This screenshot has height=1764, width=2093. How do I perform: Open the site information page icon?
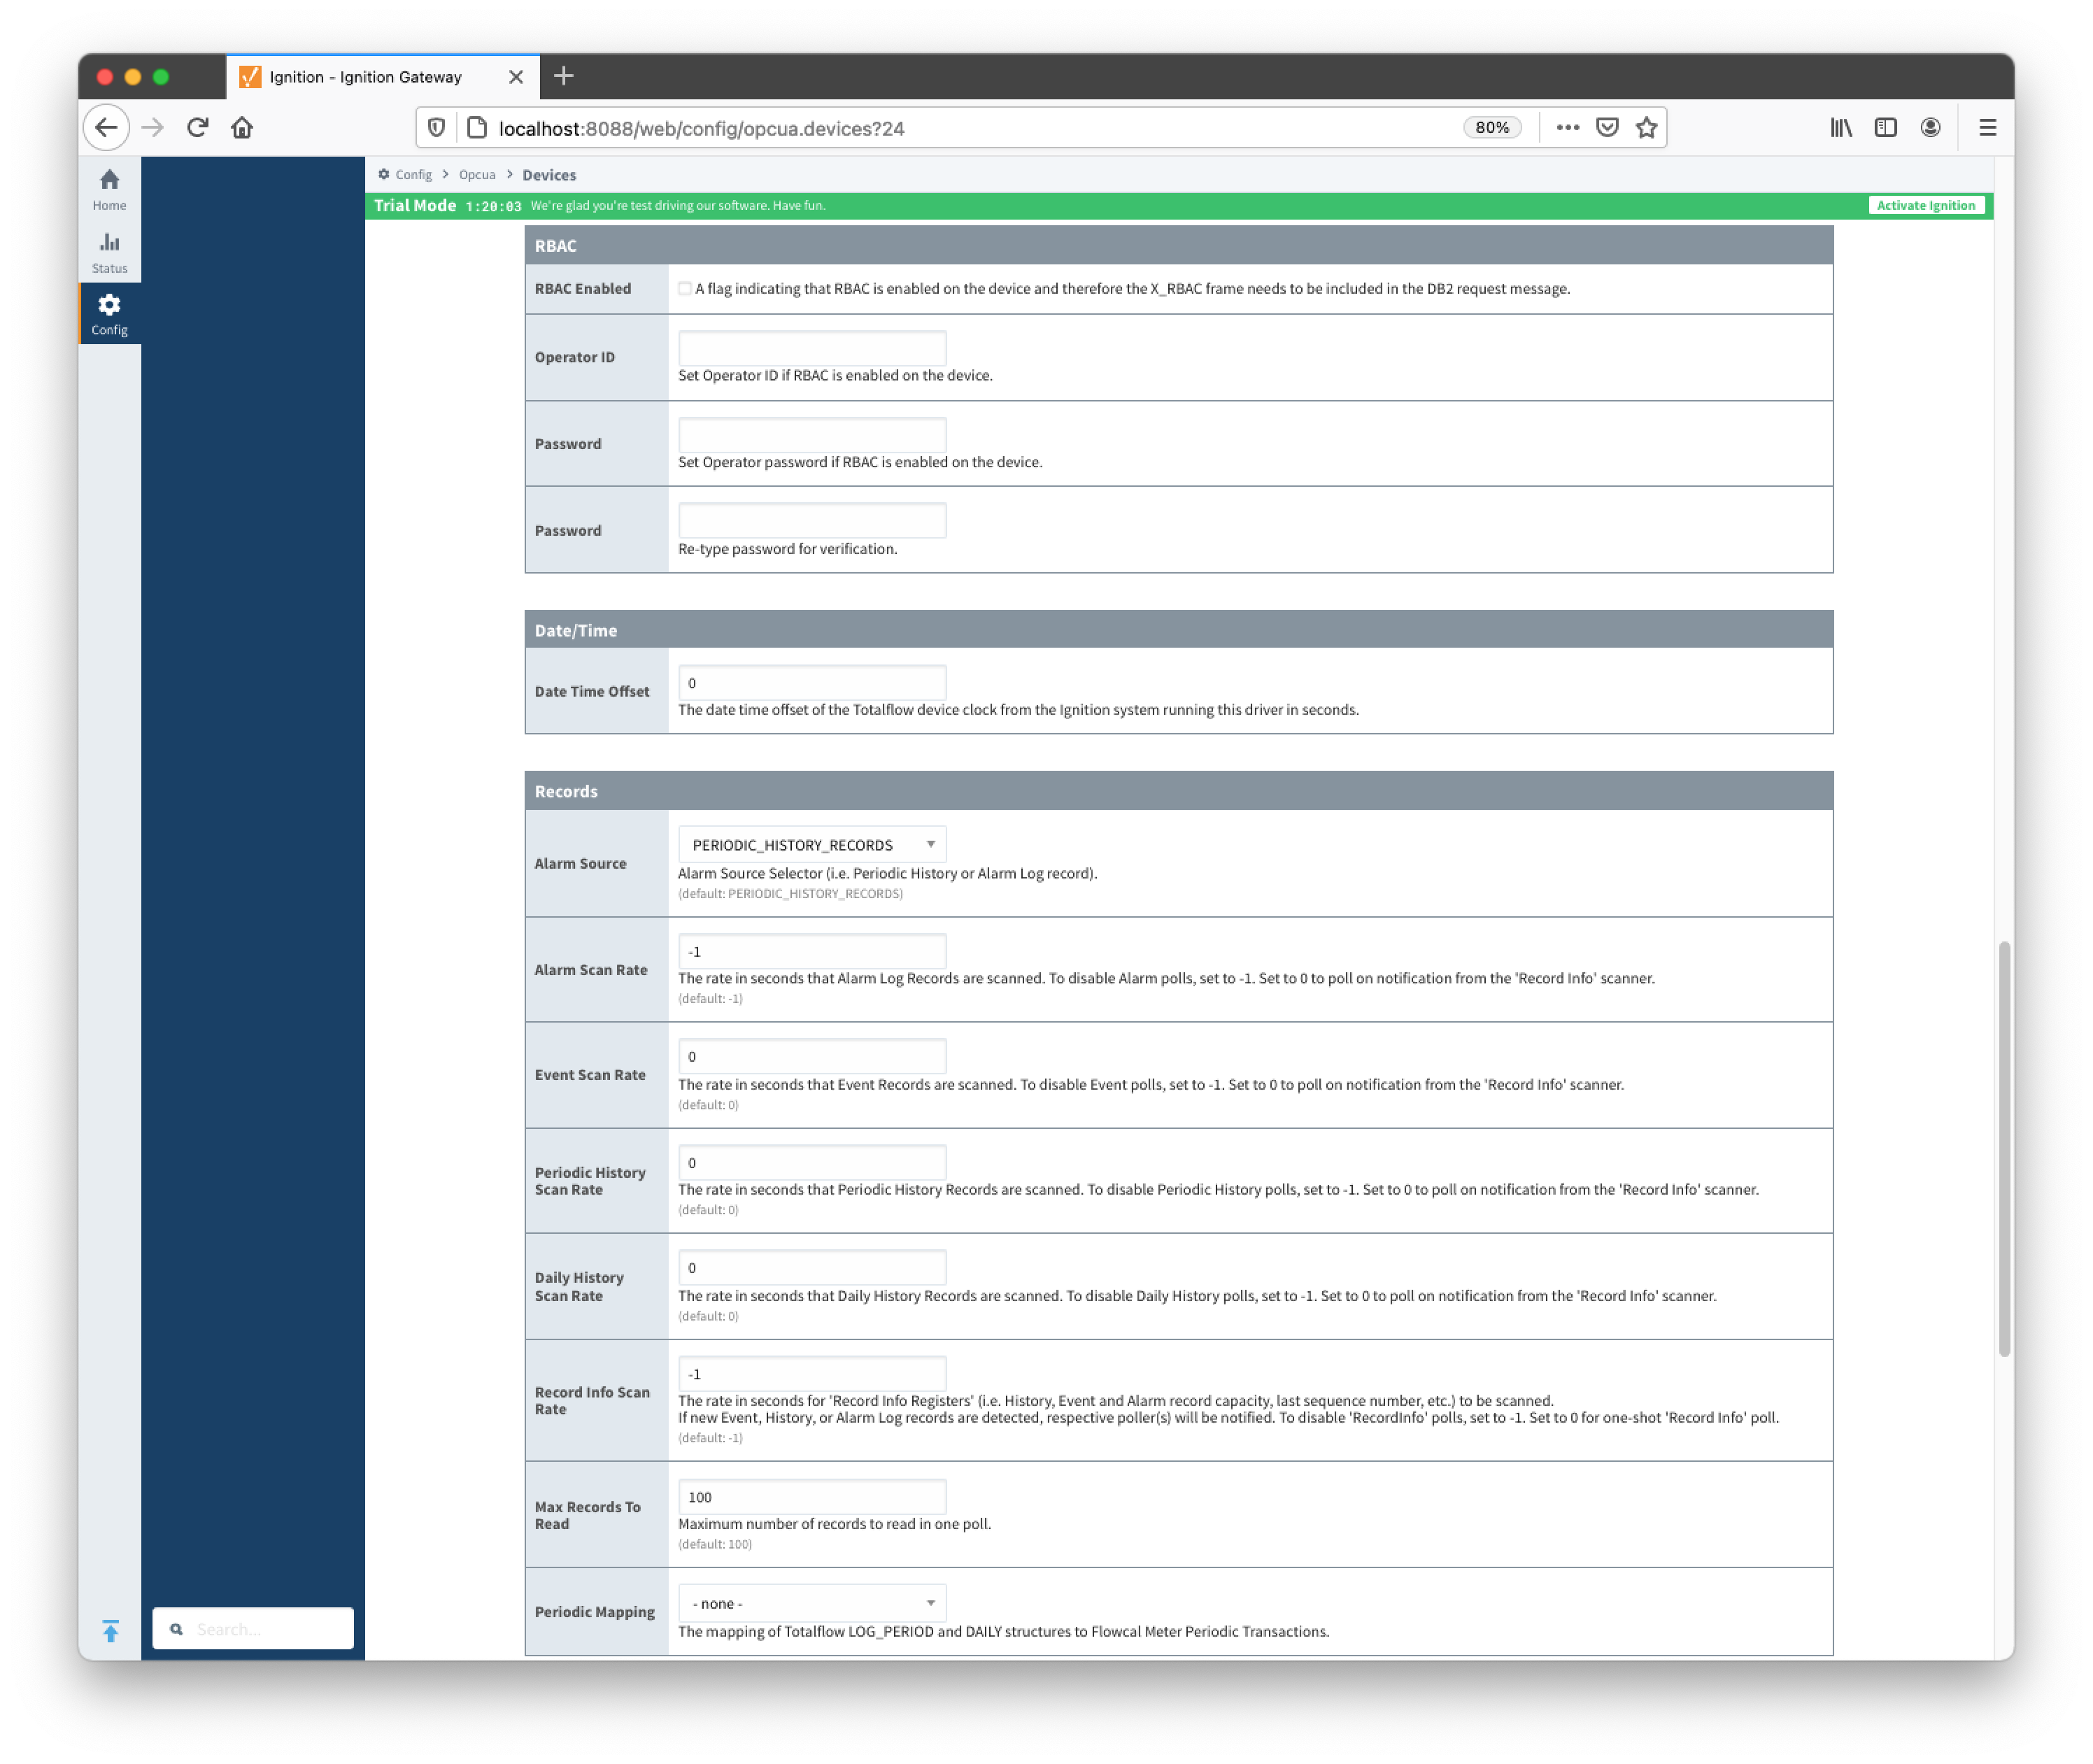478,128
